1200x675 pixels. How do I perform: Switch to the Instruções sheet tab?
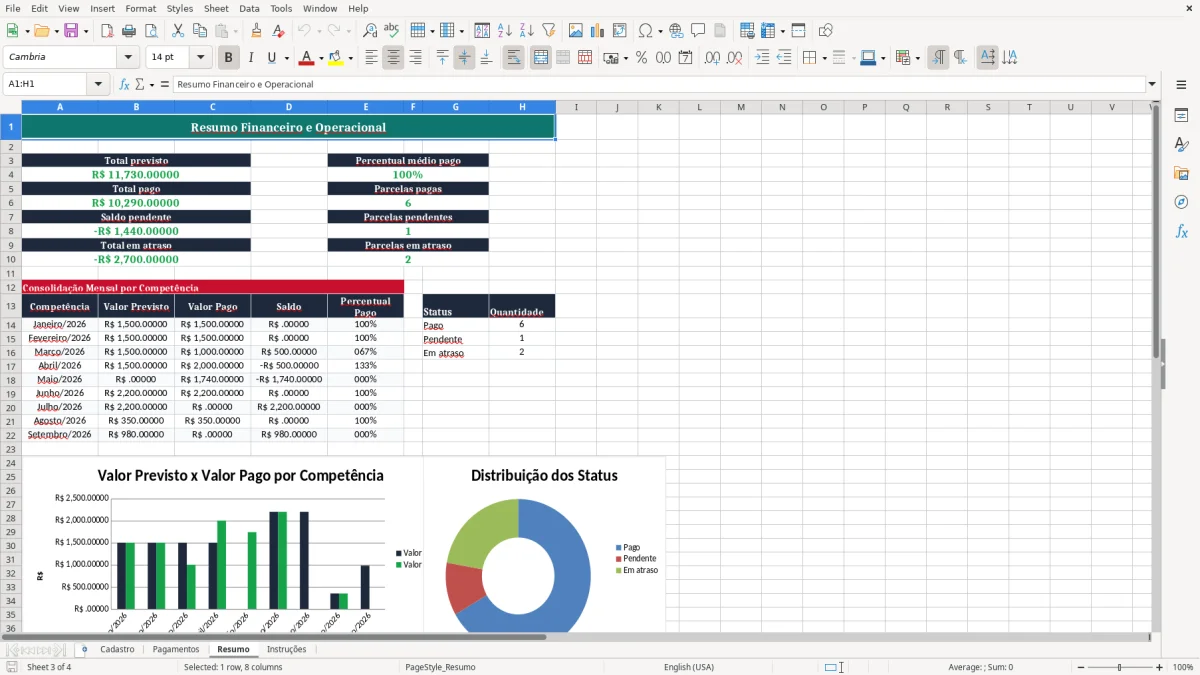pyautogui.click(x=287, y=649)
